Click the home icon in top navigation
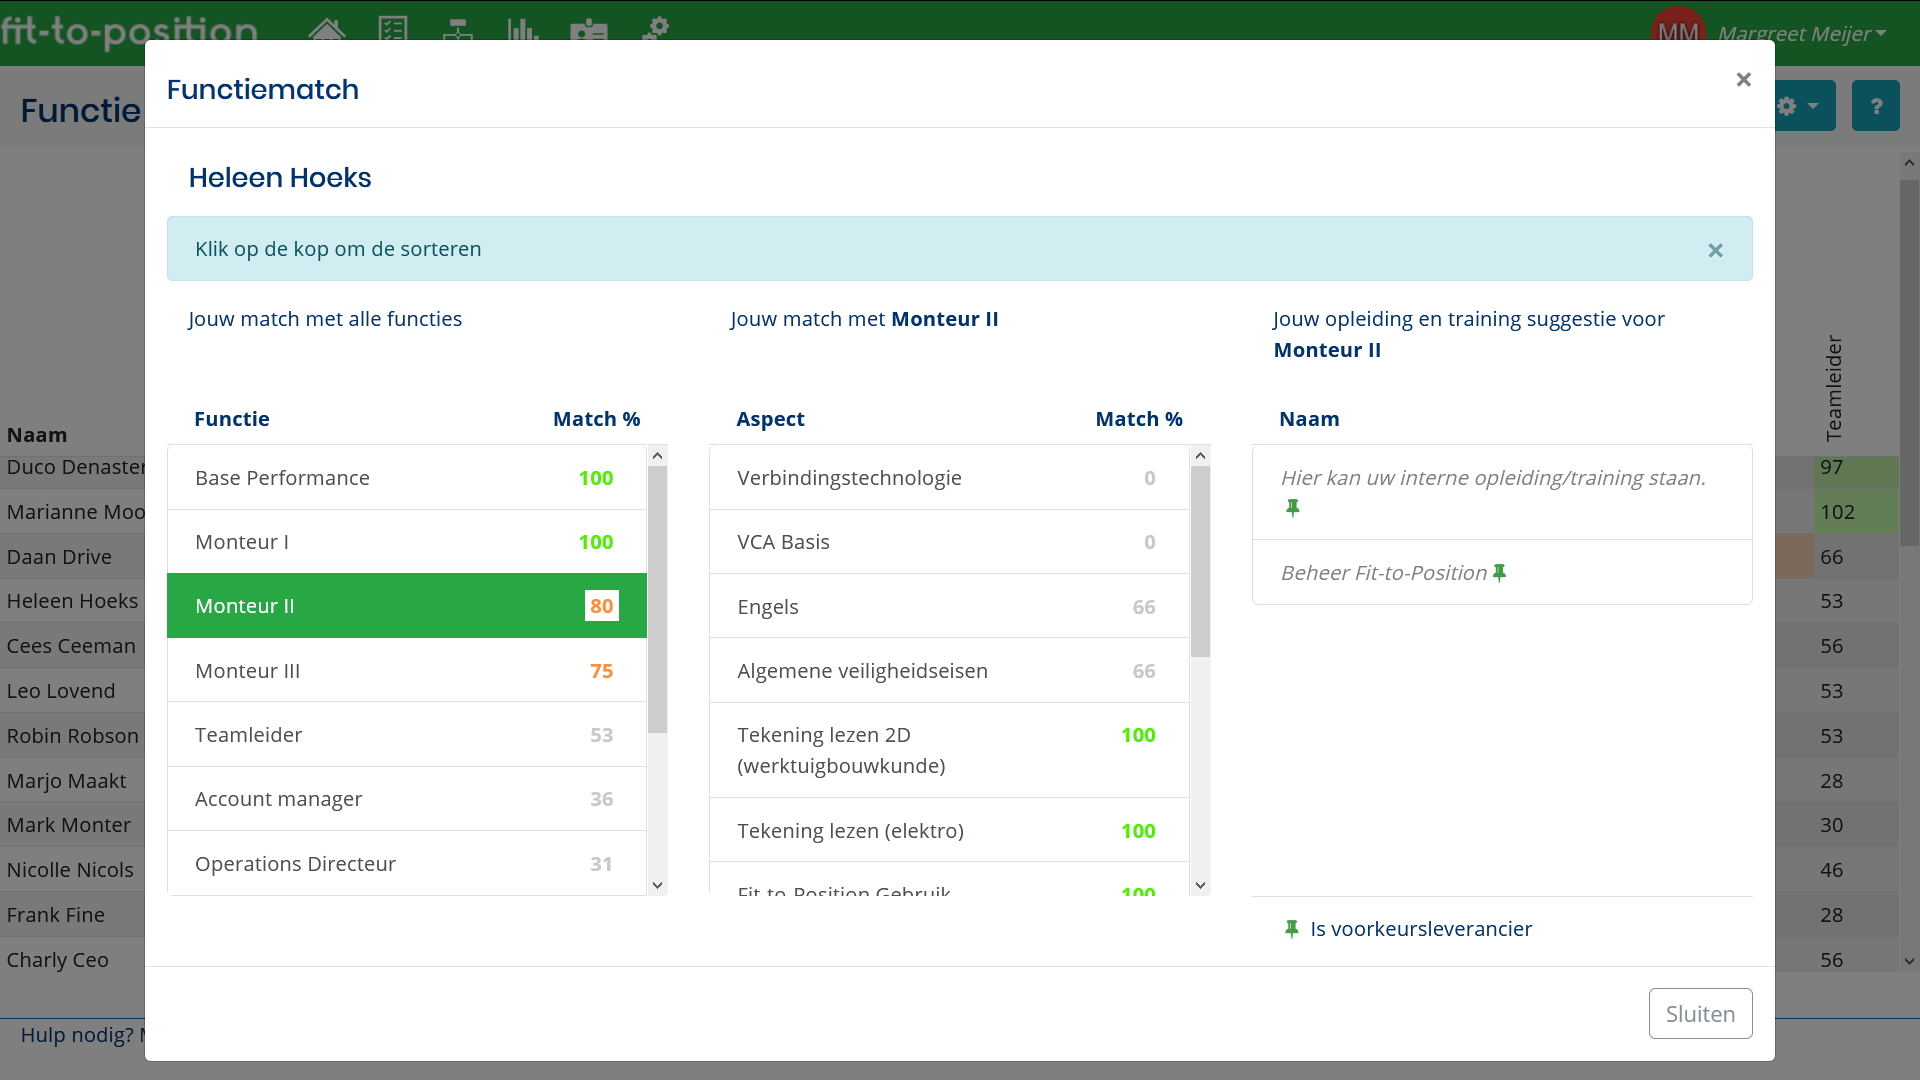1920x1080 pixels. [x=327, y=30]
